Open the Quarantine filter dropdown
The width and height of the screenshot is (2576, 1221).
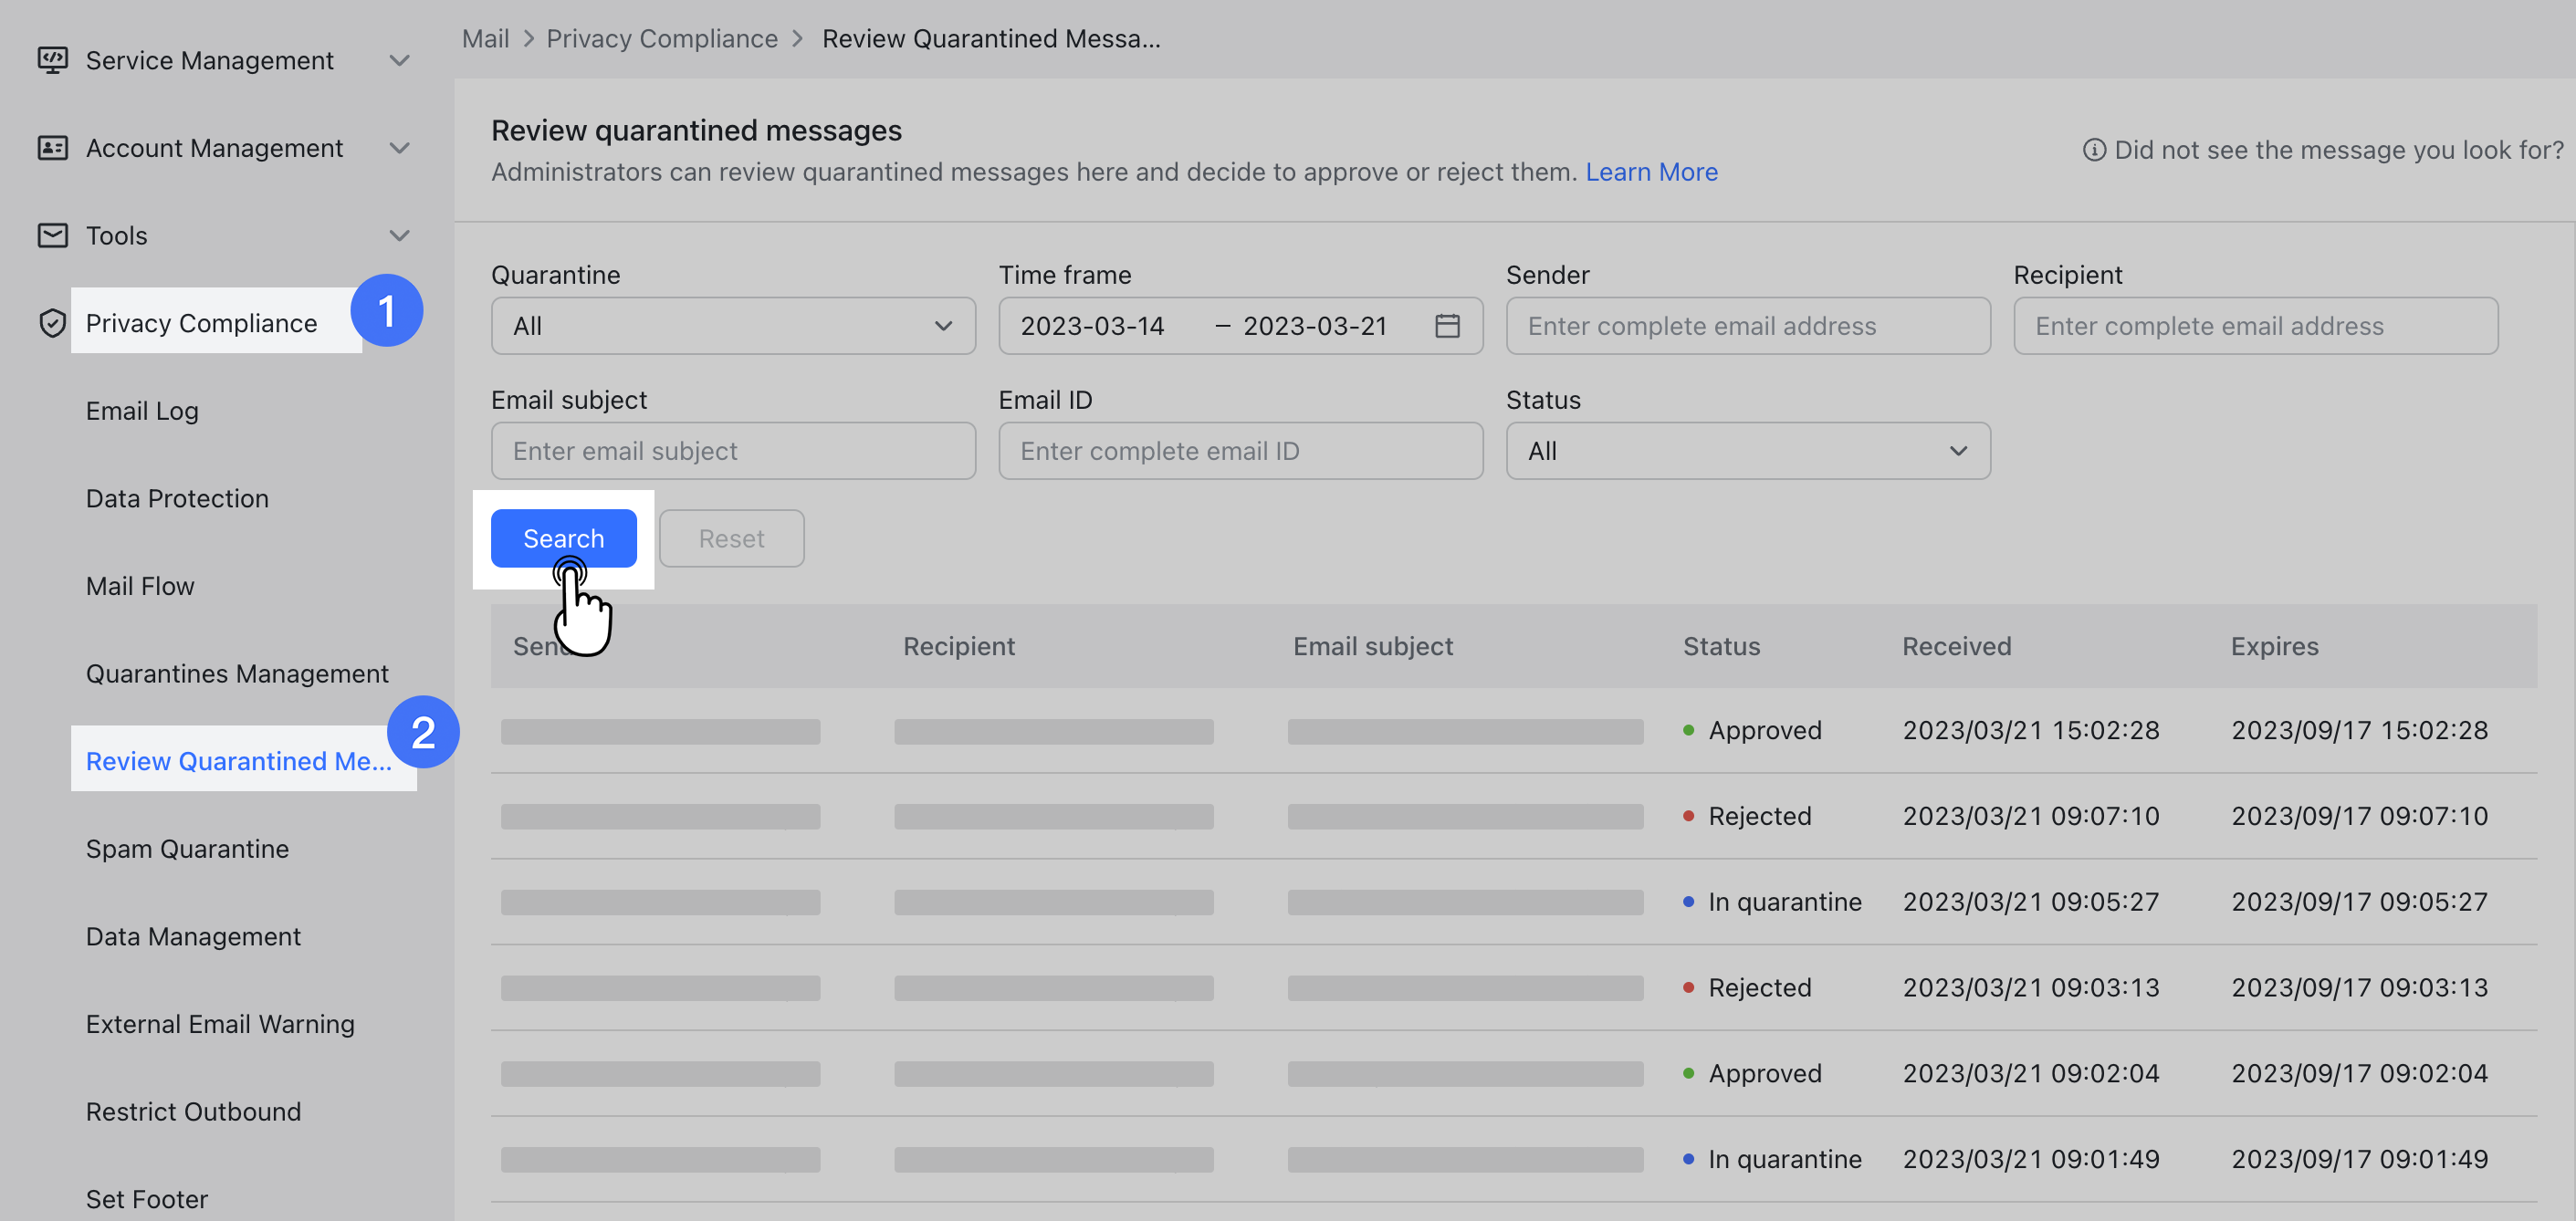tap(732, 325)
